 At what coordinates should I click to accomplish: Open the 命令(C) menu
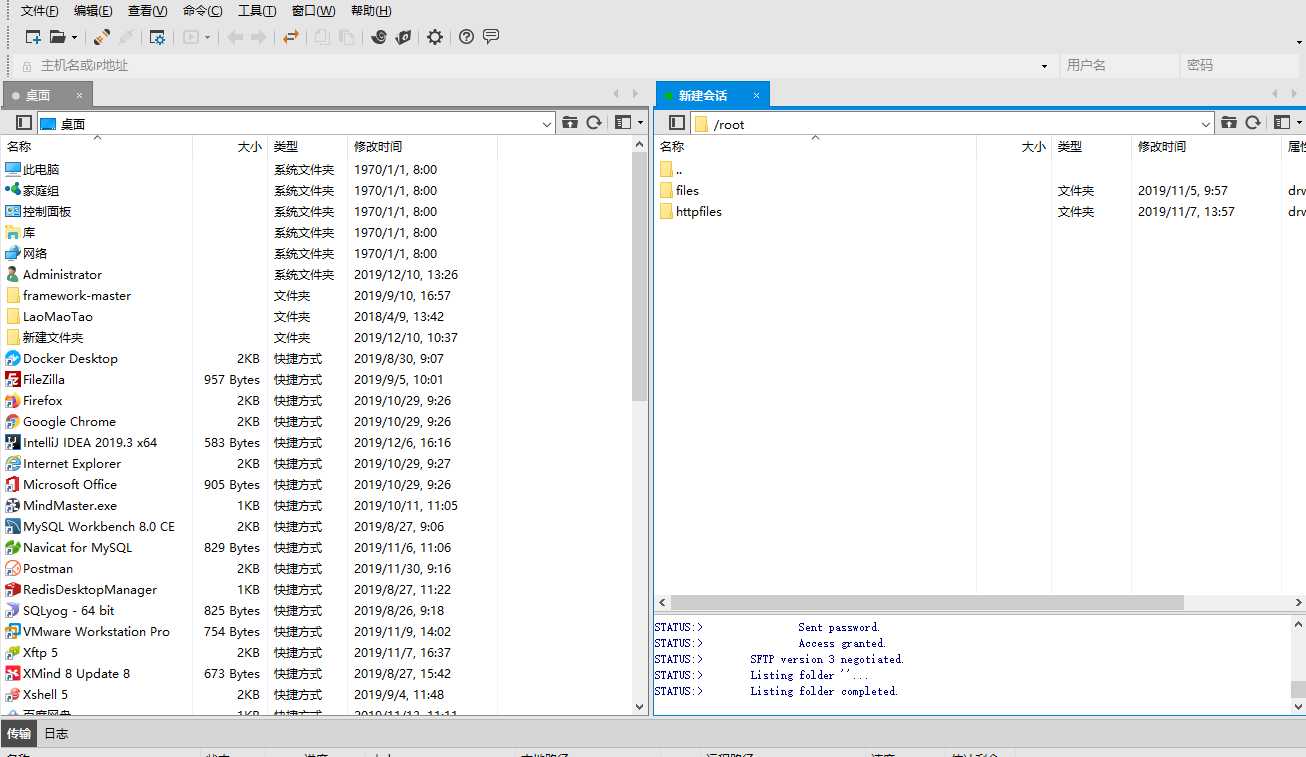[203, 11]
